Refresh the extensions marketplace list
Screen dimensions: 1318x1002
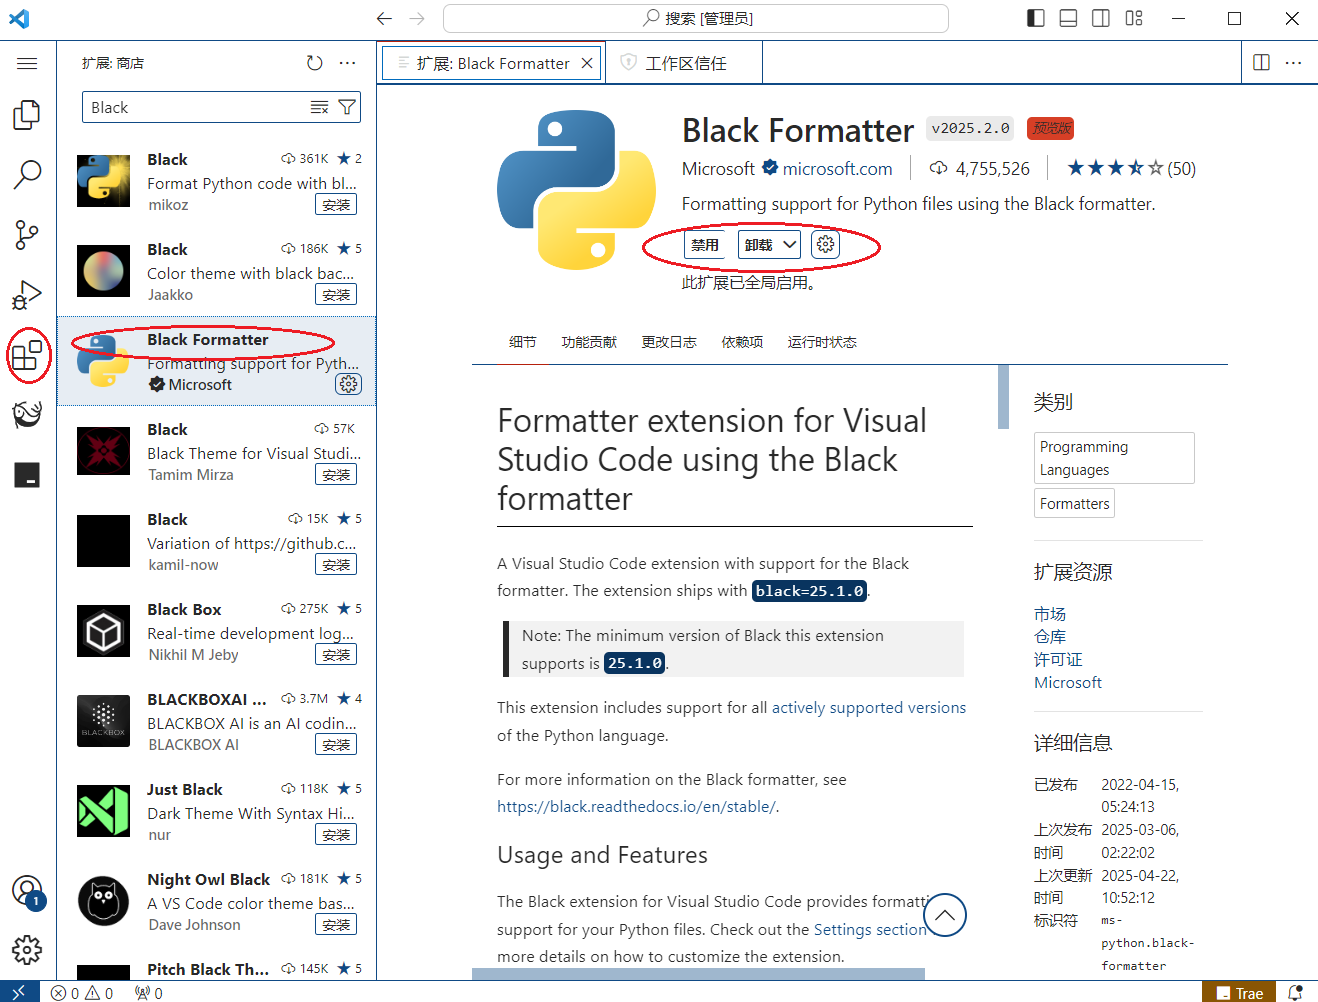click(314, 63)
